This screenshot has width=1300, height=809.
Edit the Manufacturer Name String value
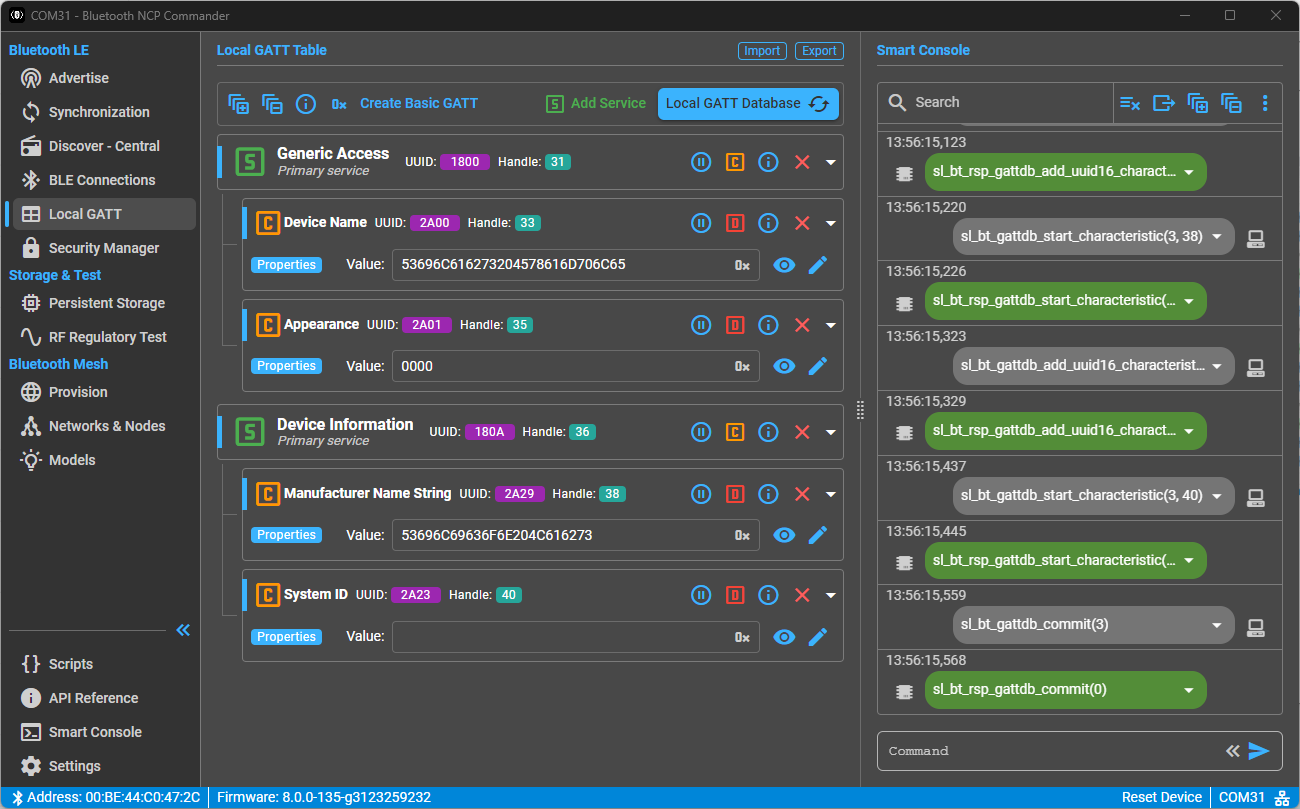[x=818, y=535]
